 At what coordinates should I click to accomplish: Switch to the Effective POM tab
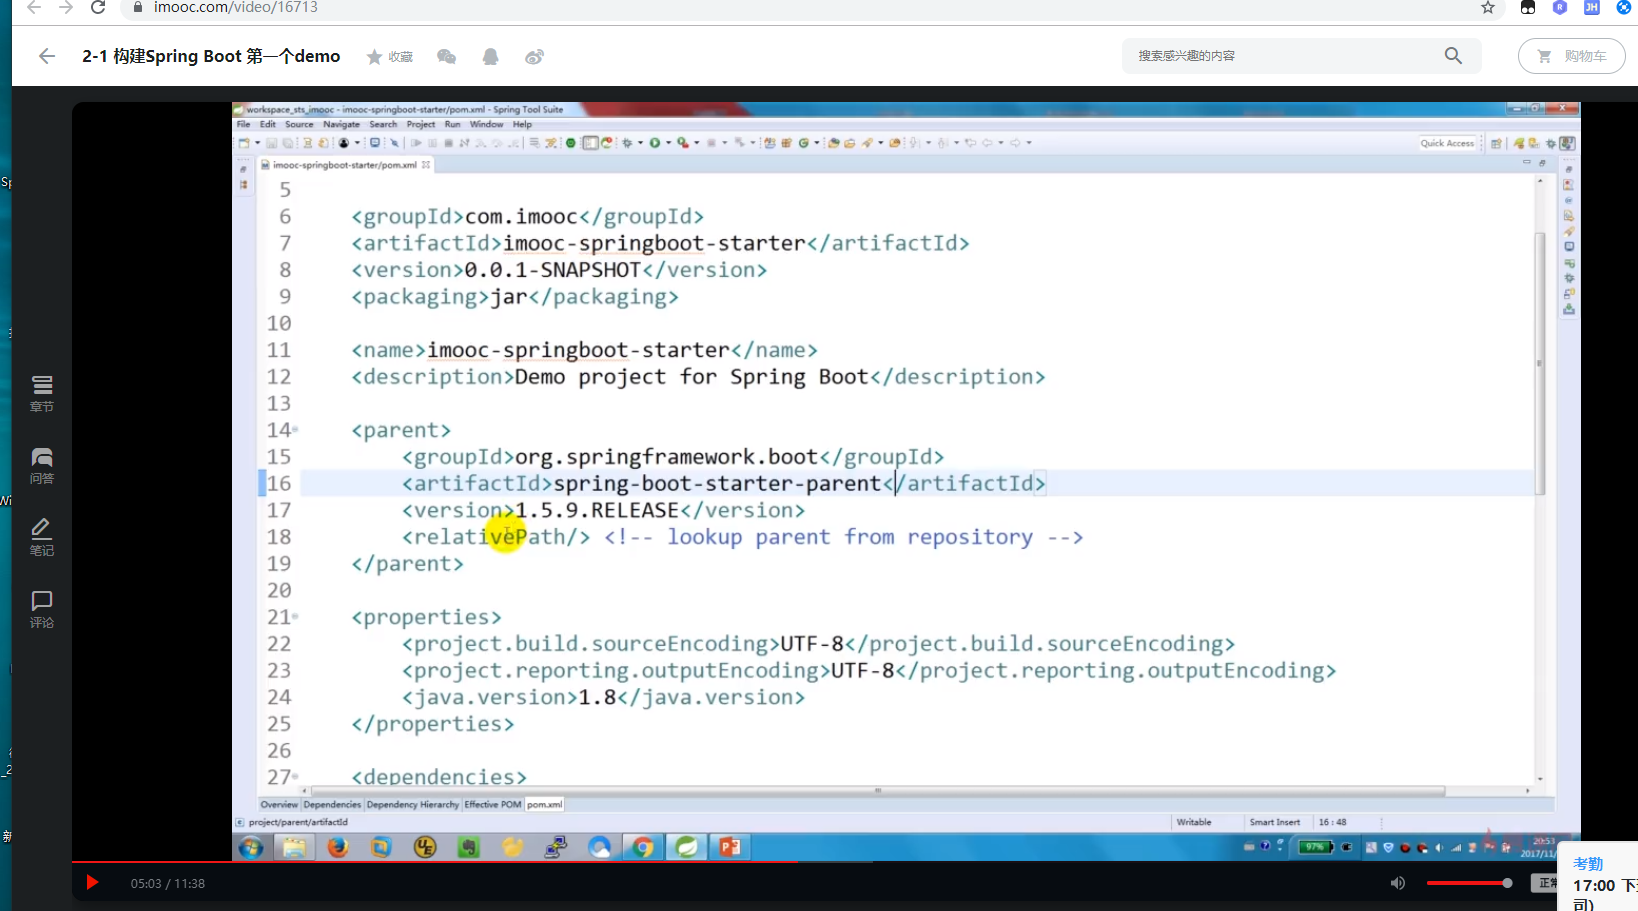[493, 804]
